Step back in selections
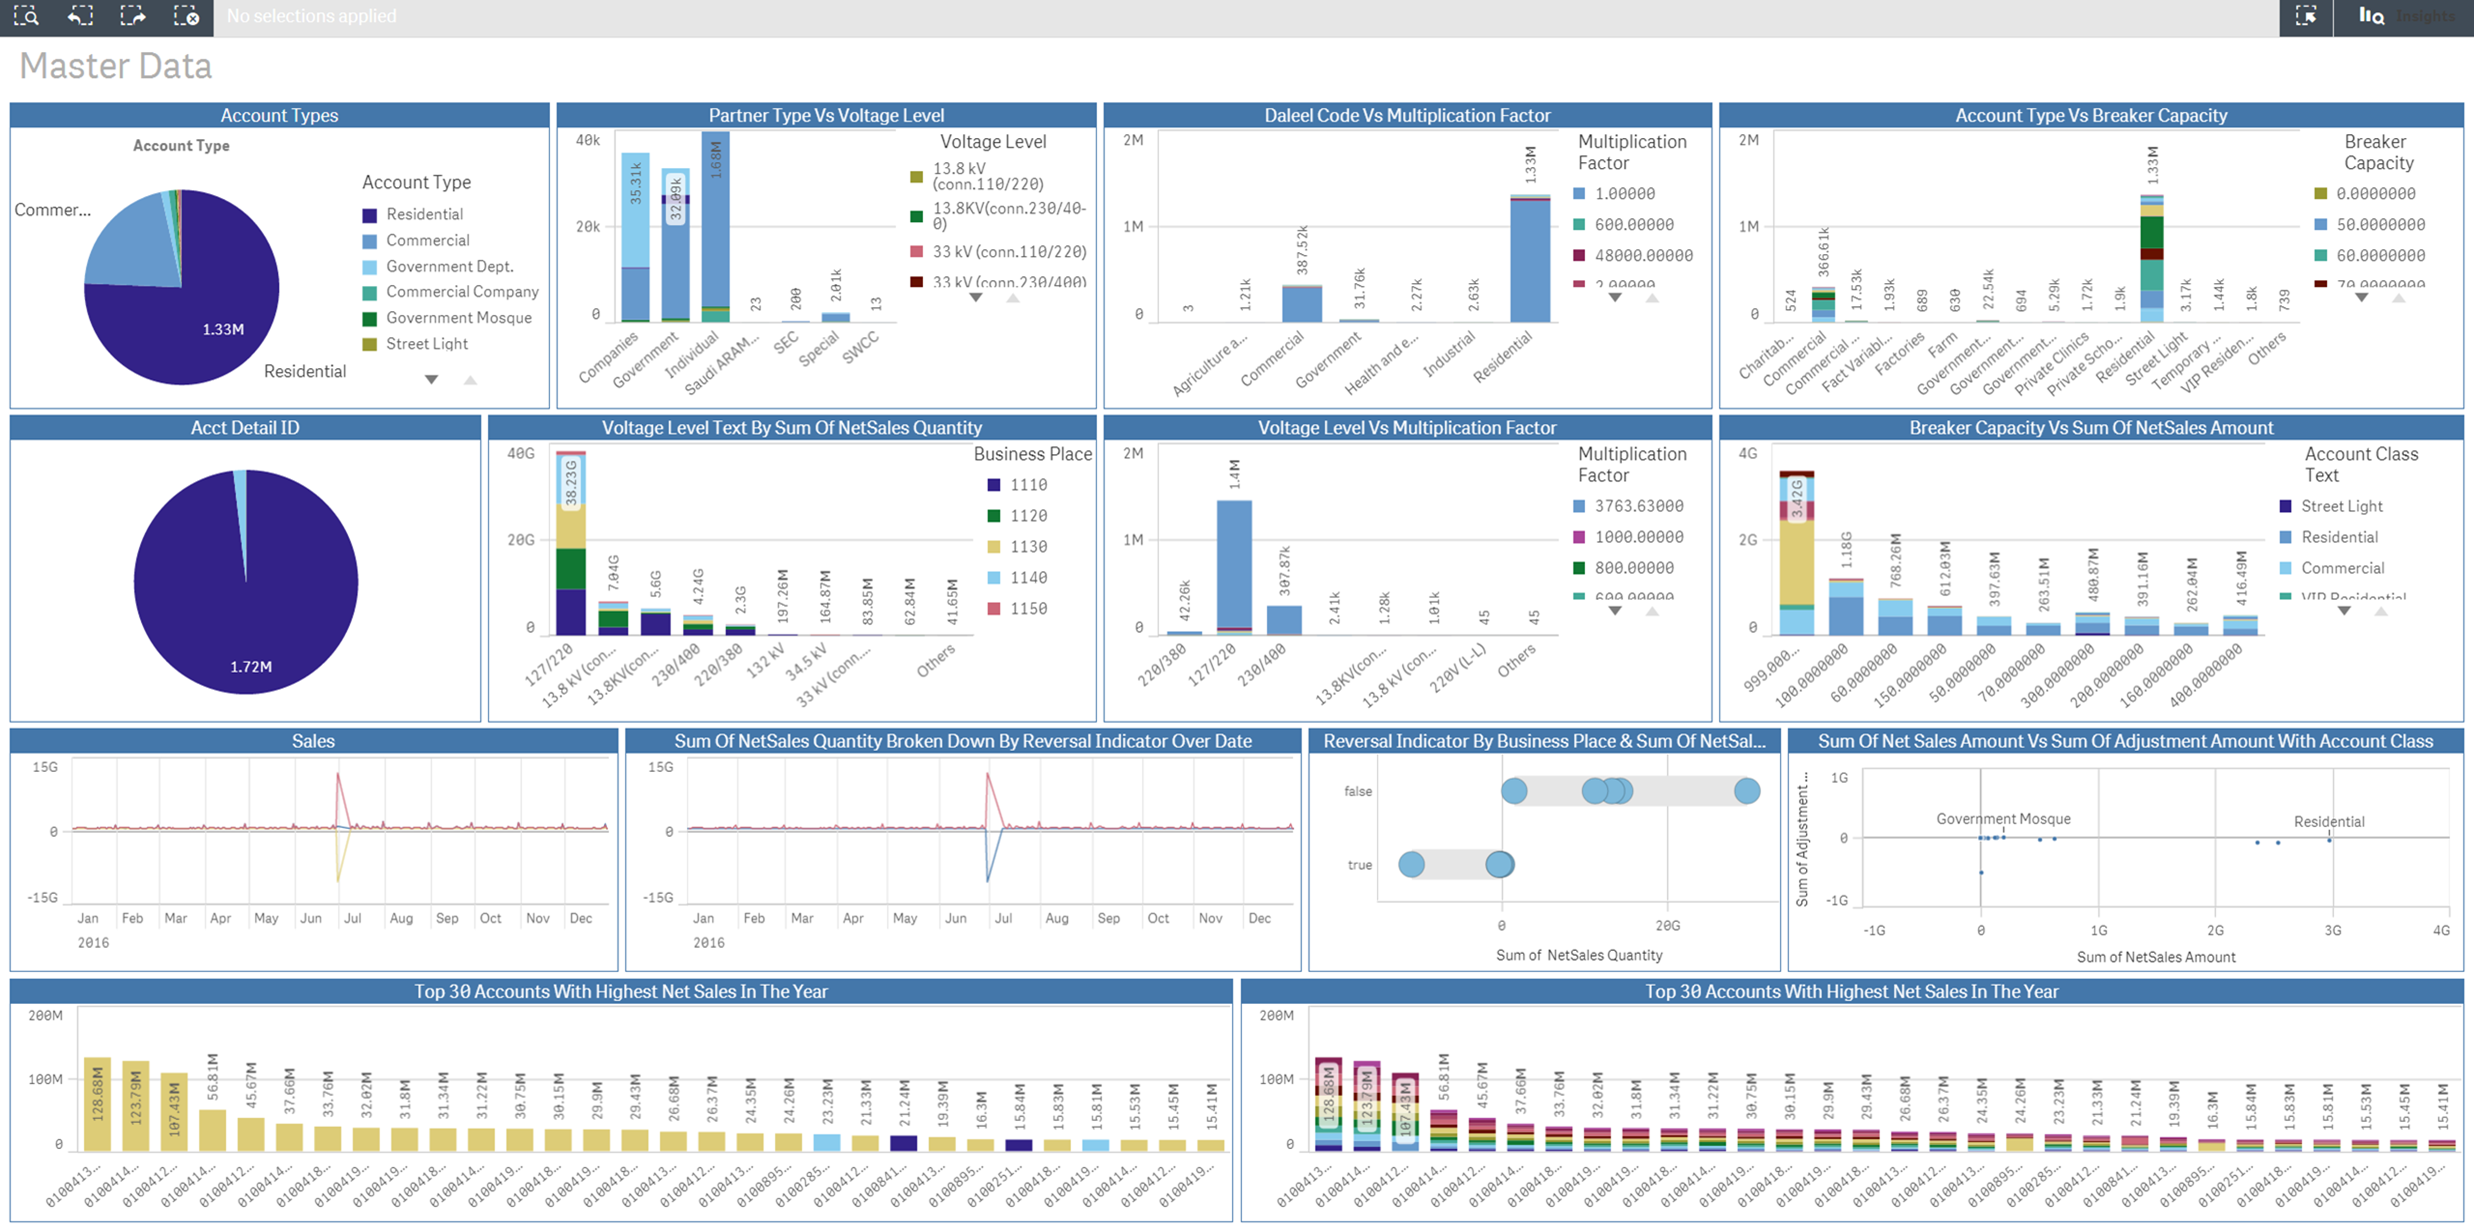Viewport: 2474px width, 1230px height. coord(80,16)
